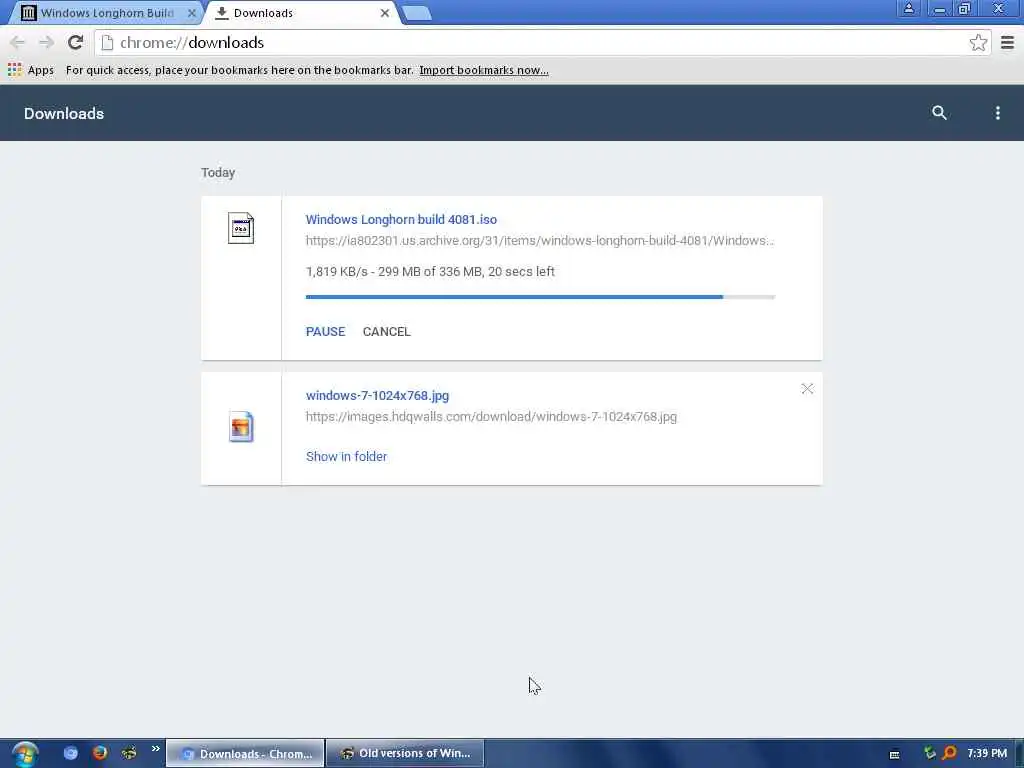Open the Windows Longhorn build 4081.iso link
This screenshot has height=768, width=1024.
401,219
